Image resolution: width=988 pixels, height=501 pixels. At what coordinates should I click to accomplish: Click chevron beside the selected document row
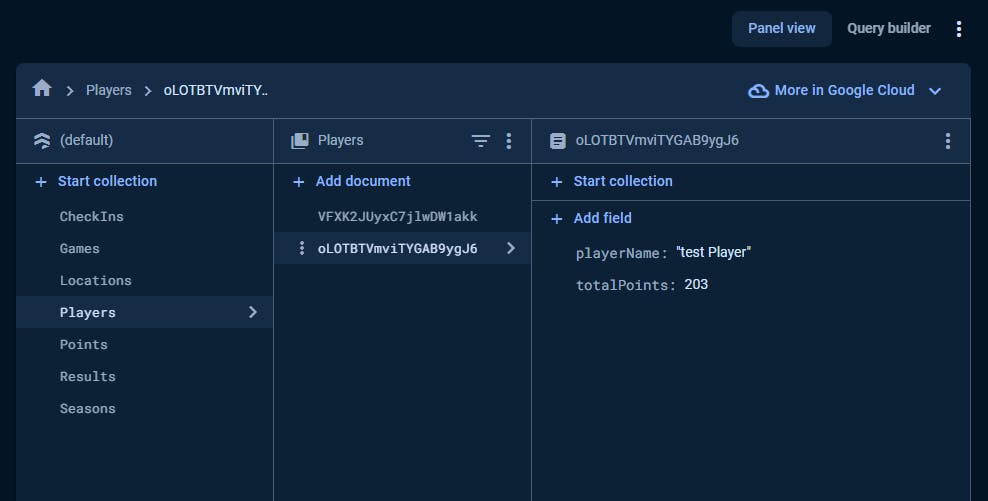(511, 248)
